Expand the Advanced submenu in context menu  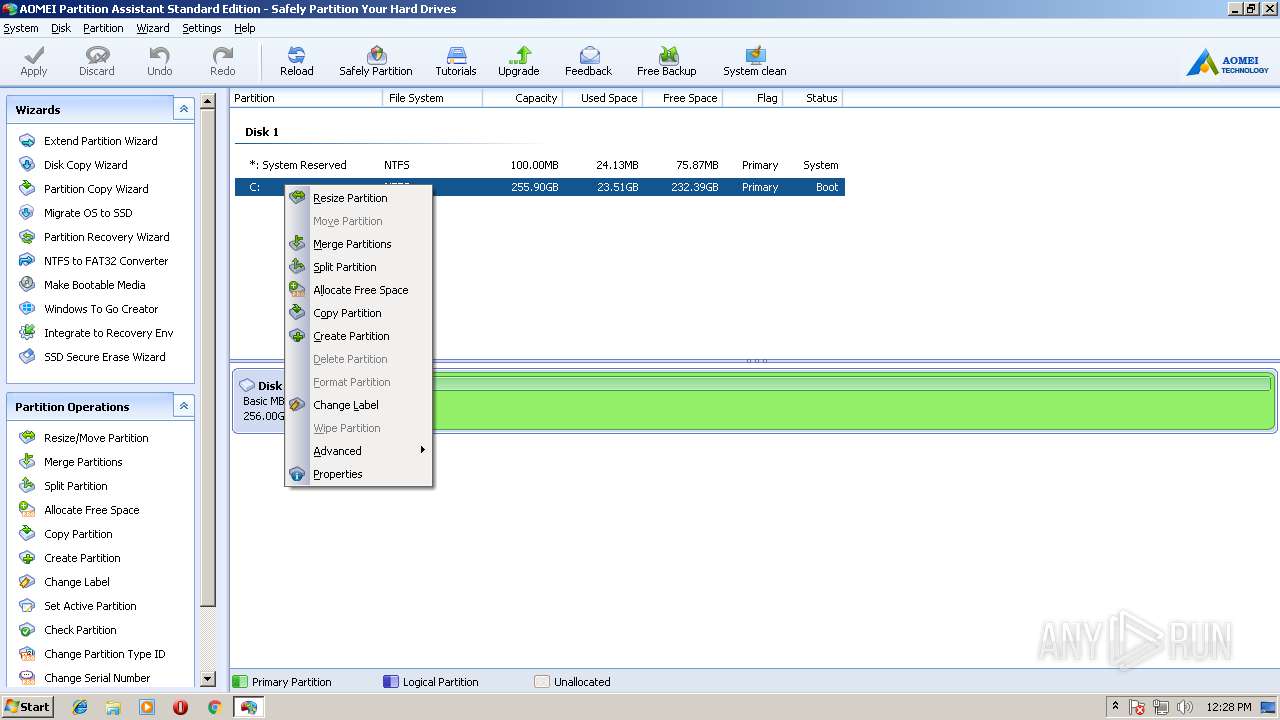(x=359, y=451)
